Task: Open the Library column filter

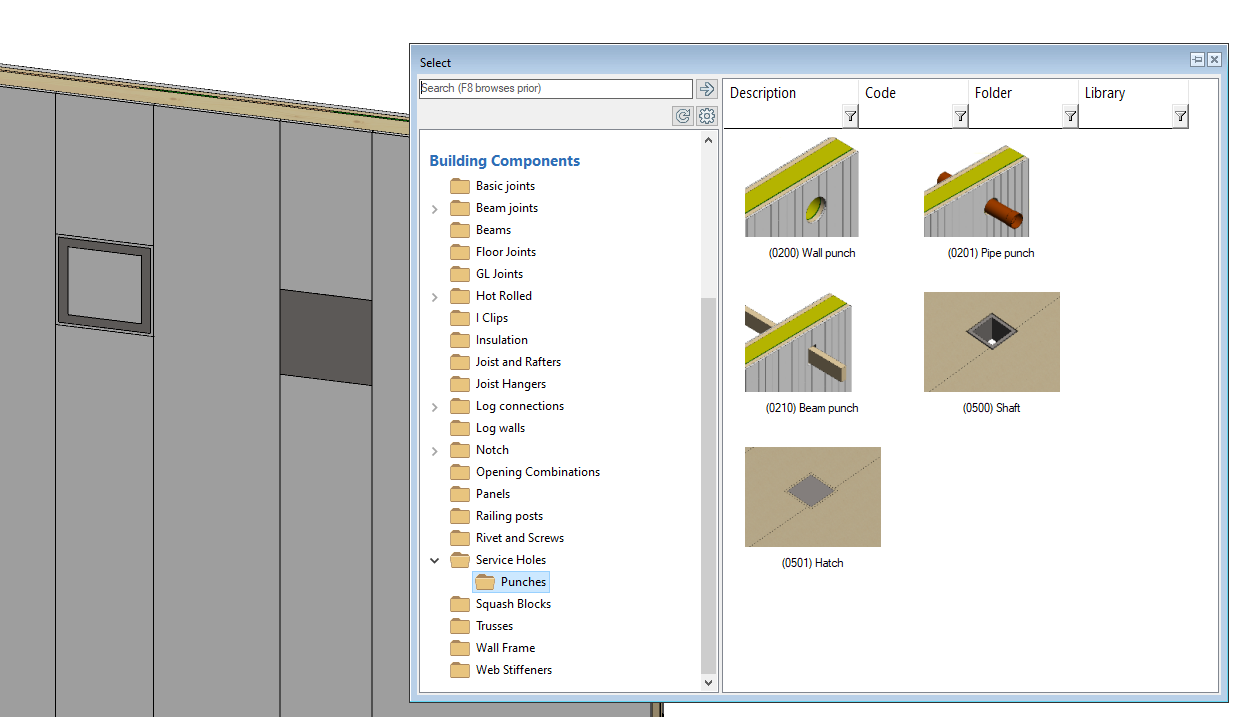Action: 1180,117
